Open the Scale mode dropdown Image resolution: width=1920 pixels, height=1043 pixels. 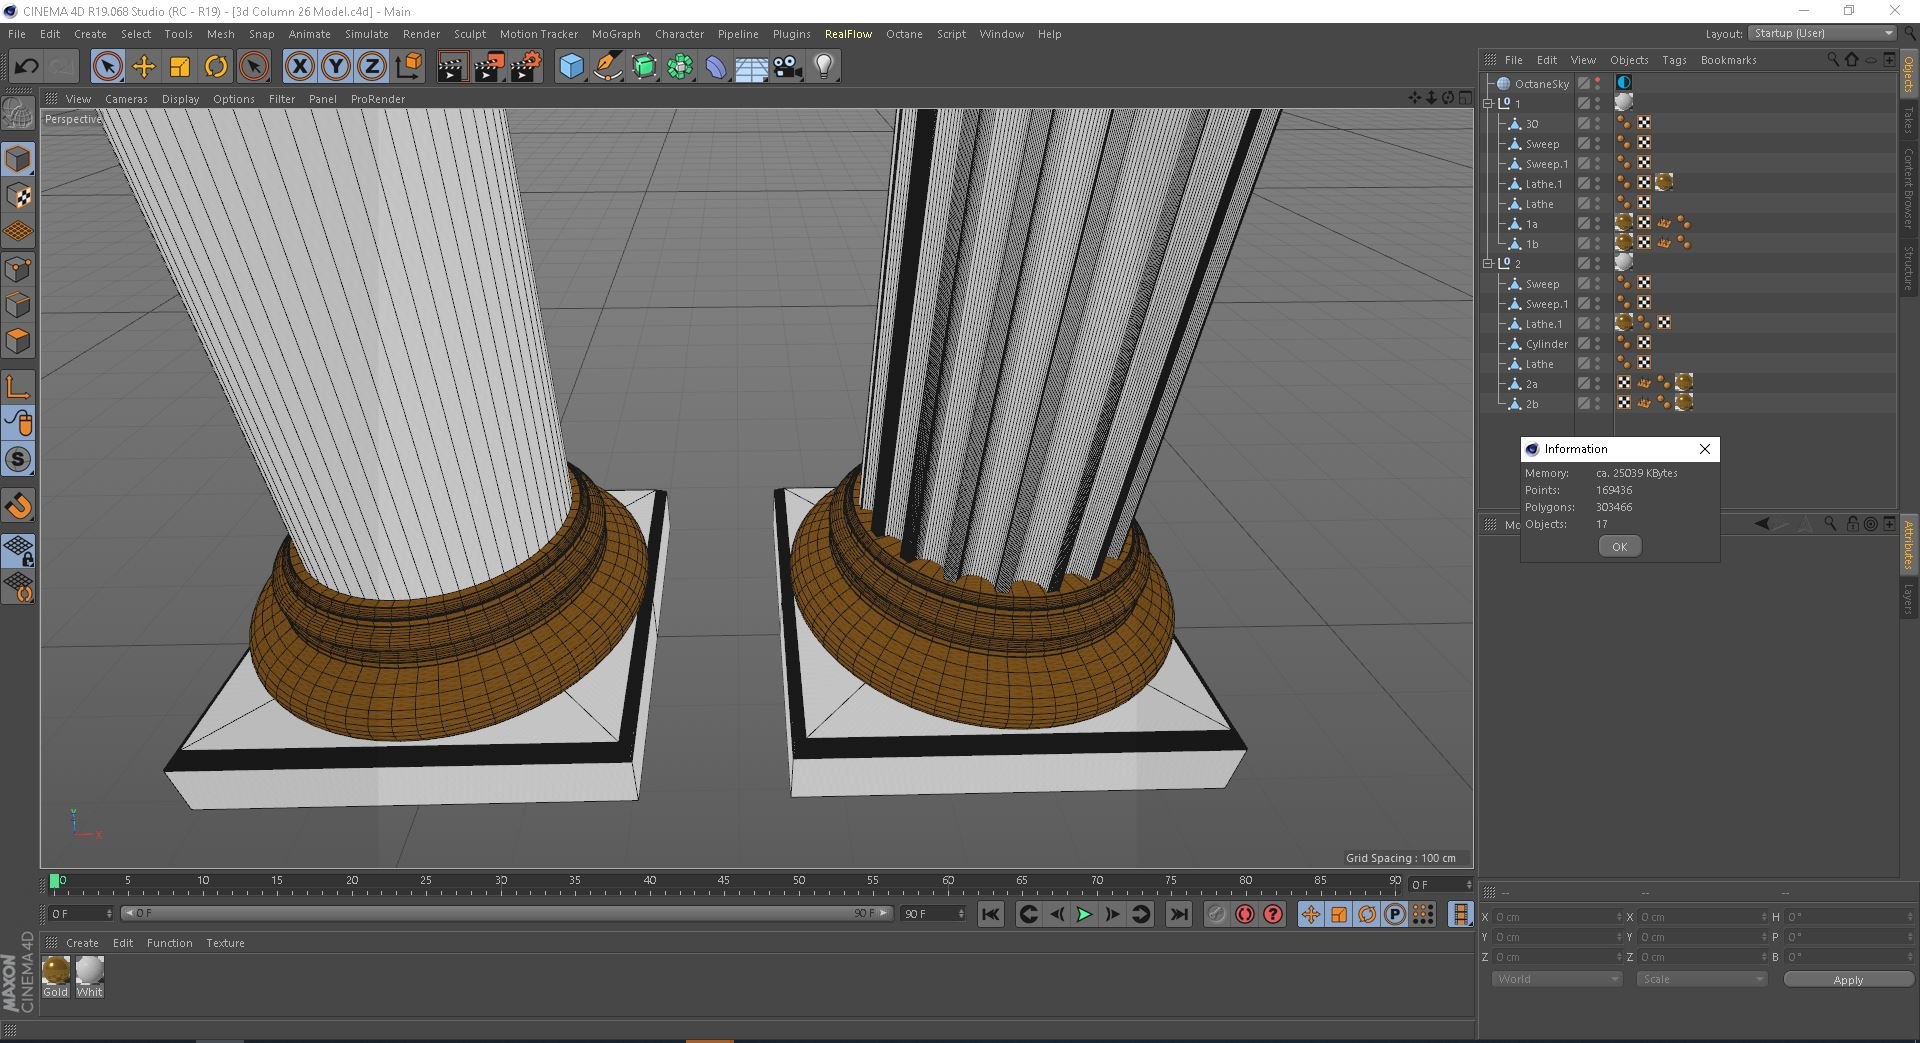click(1702, 979)
